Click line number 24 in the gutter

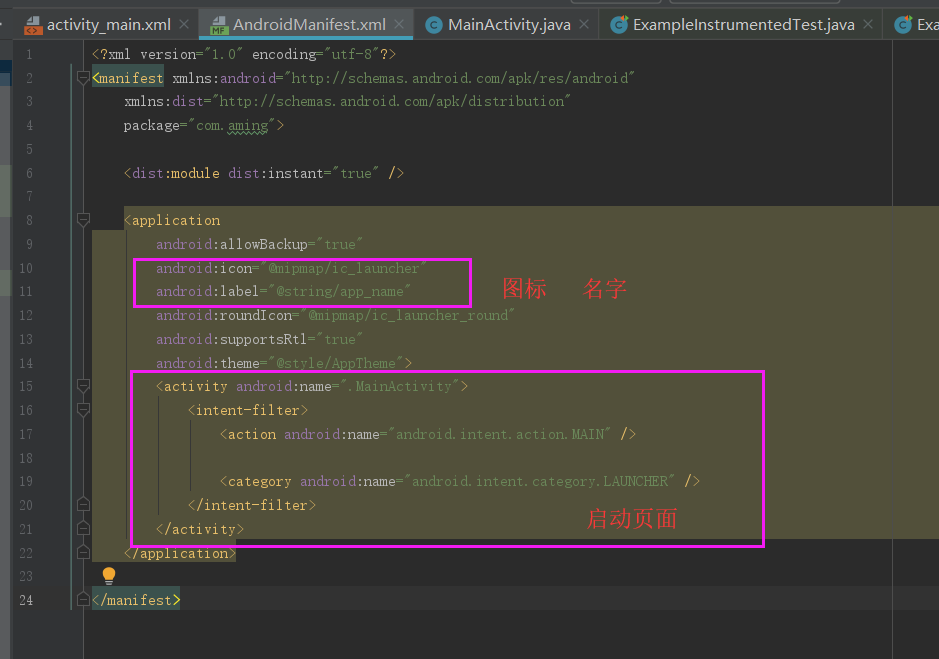(x=26, y=600)
